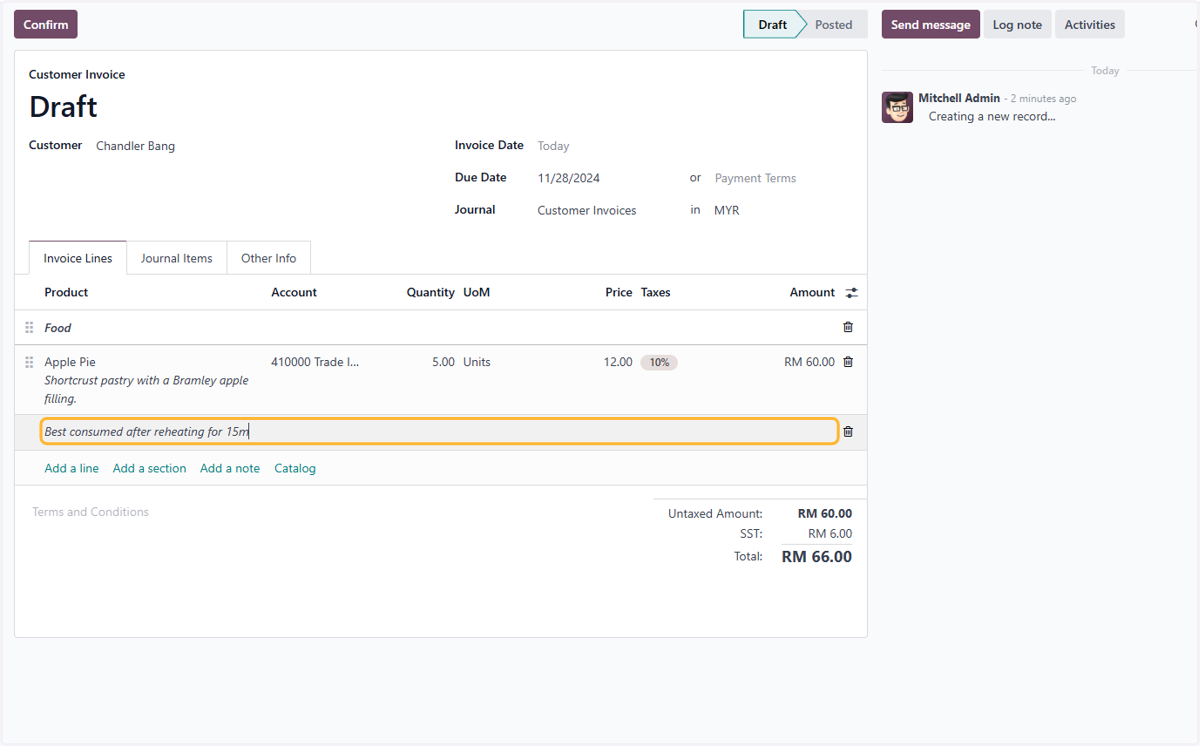Edit the Customer field Chandler Bang
The height and width of the screenshot is (746, 1200).
click(x=135, y=146)
